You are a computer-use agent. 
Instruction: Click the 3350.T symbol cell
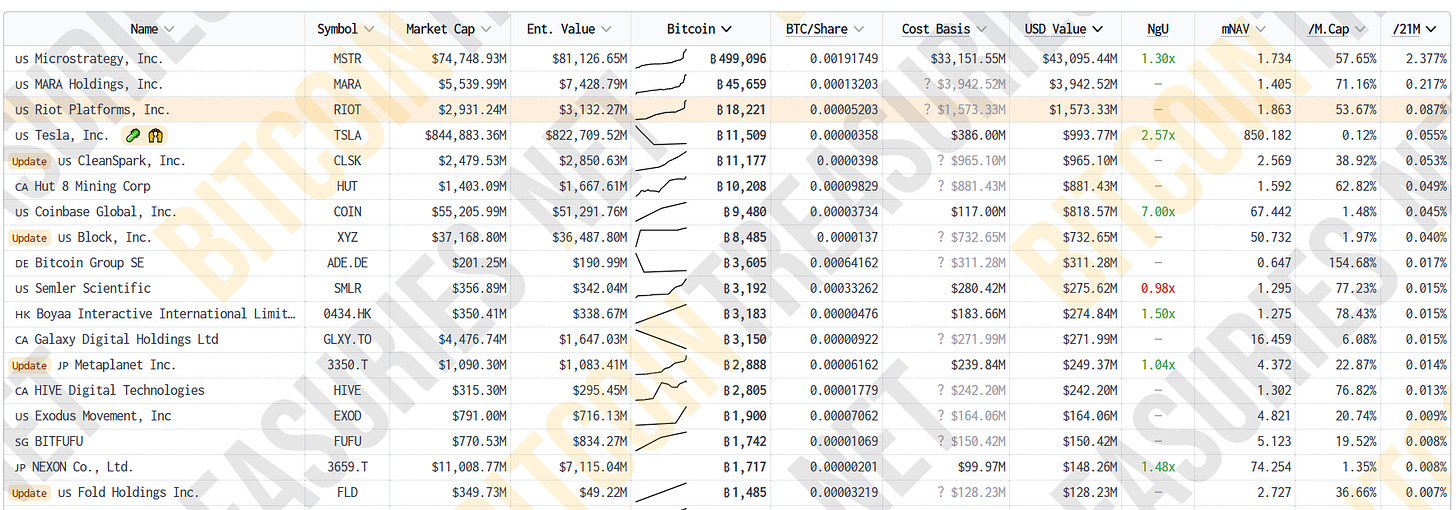point(348,365)
